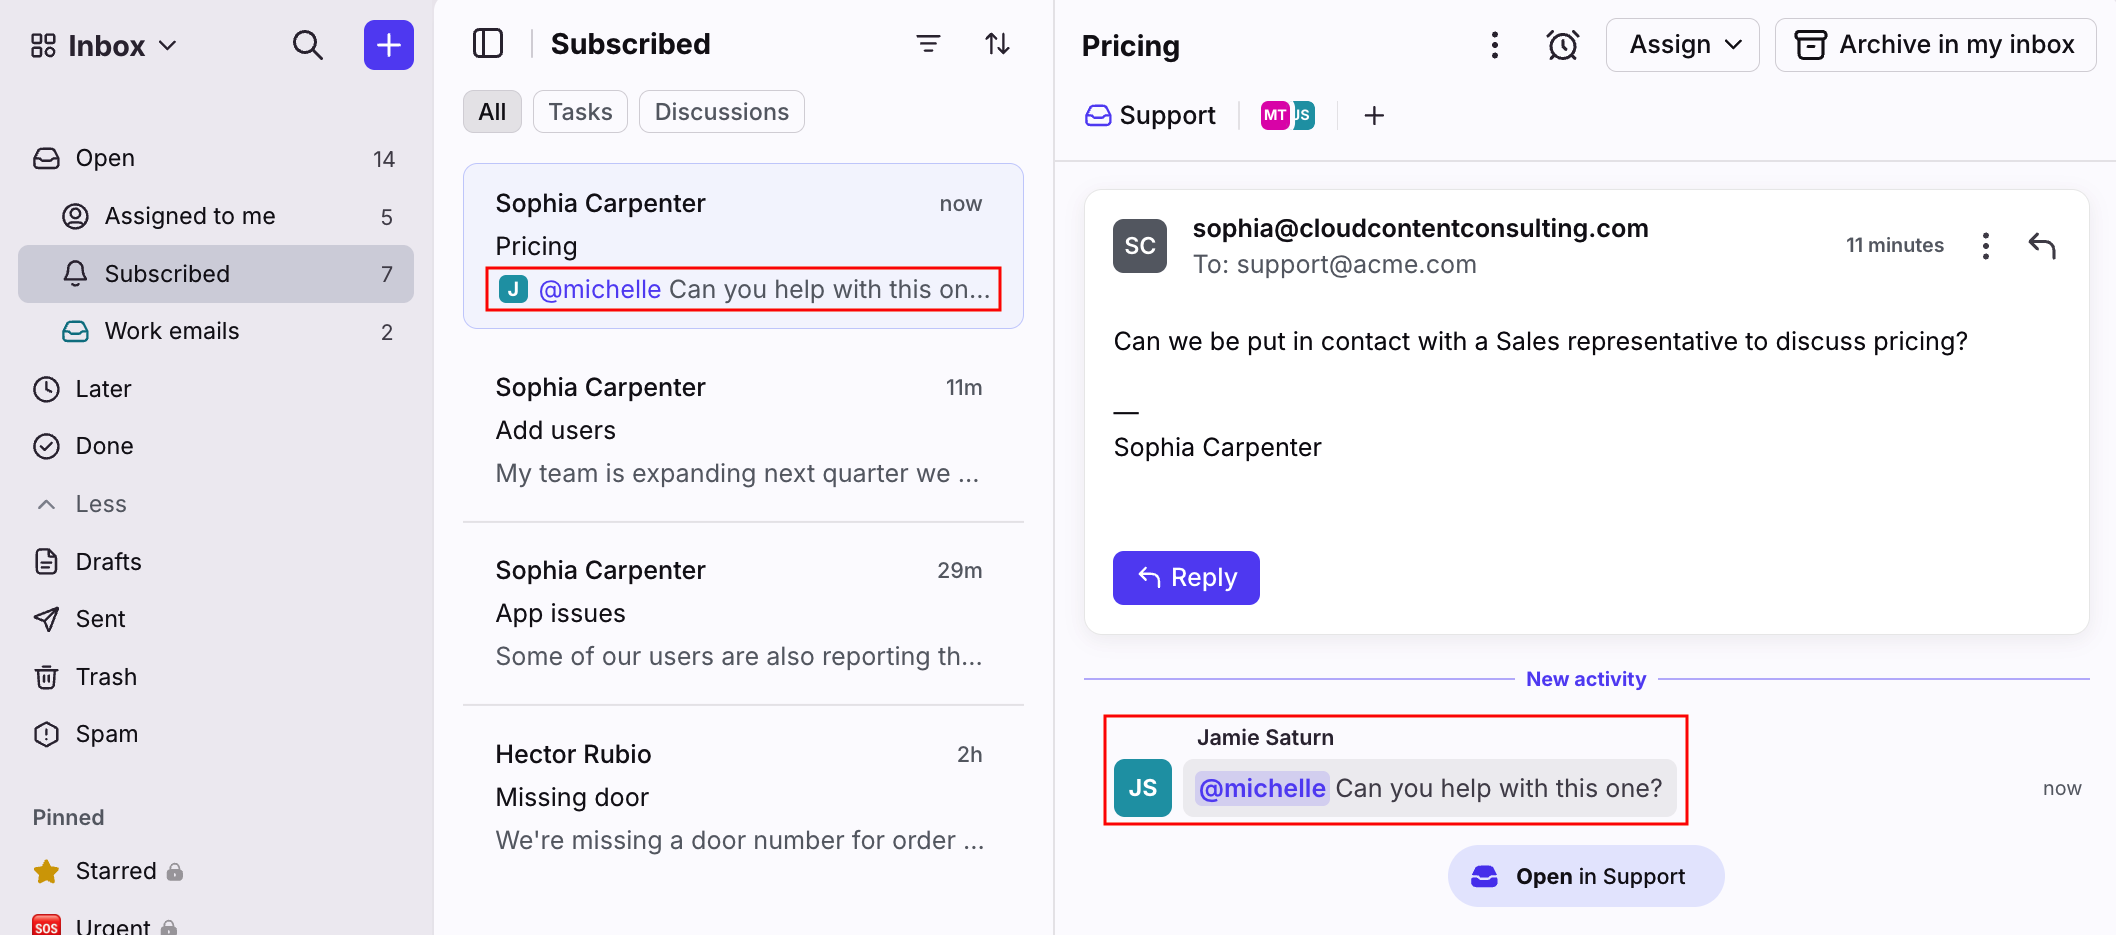Click the snooze alarm clock icon

pyautogui.click(x=1562, y=45)
